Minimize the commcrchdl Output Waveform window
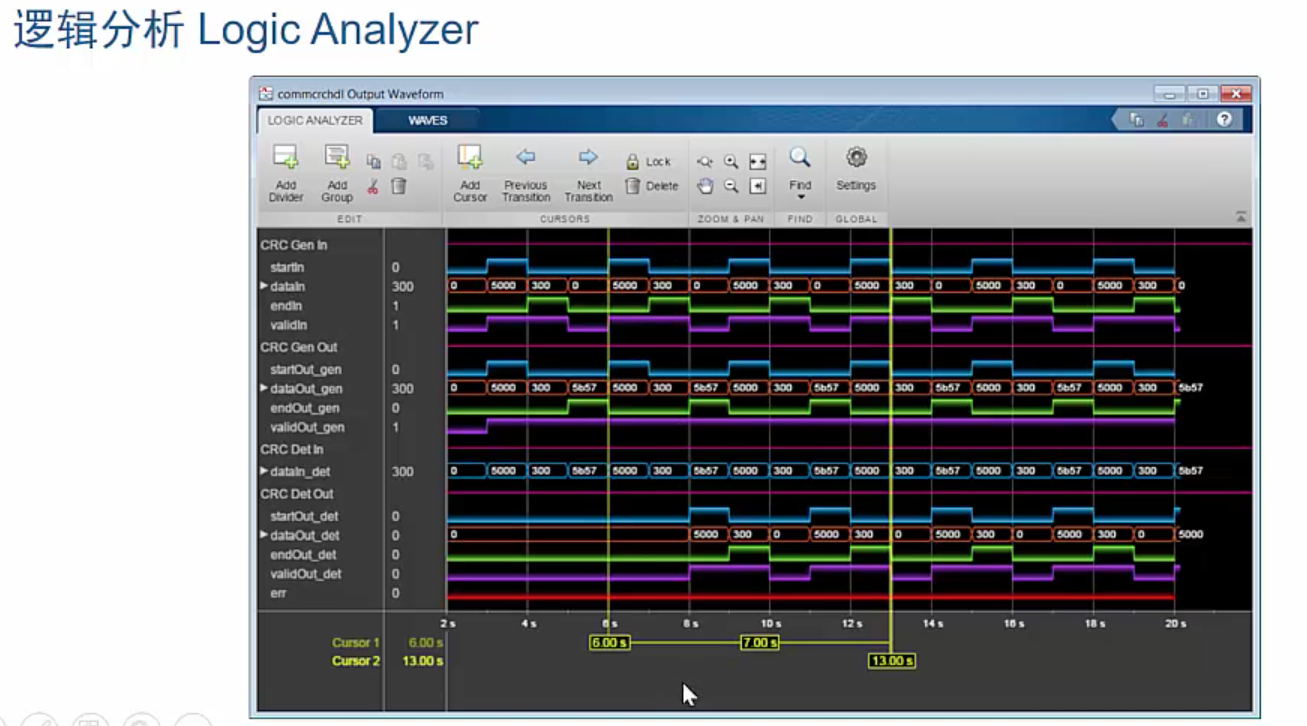The height and width of the screenshot is (726, 1307). point(1171,94)
